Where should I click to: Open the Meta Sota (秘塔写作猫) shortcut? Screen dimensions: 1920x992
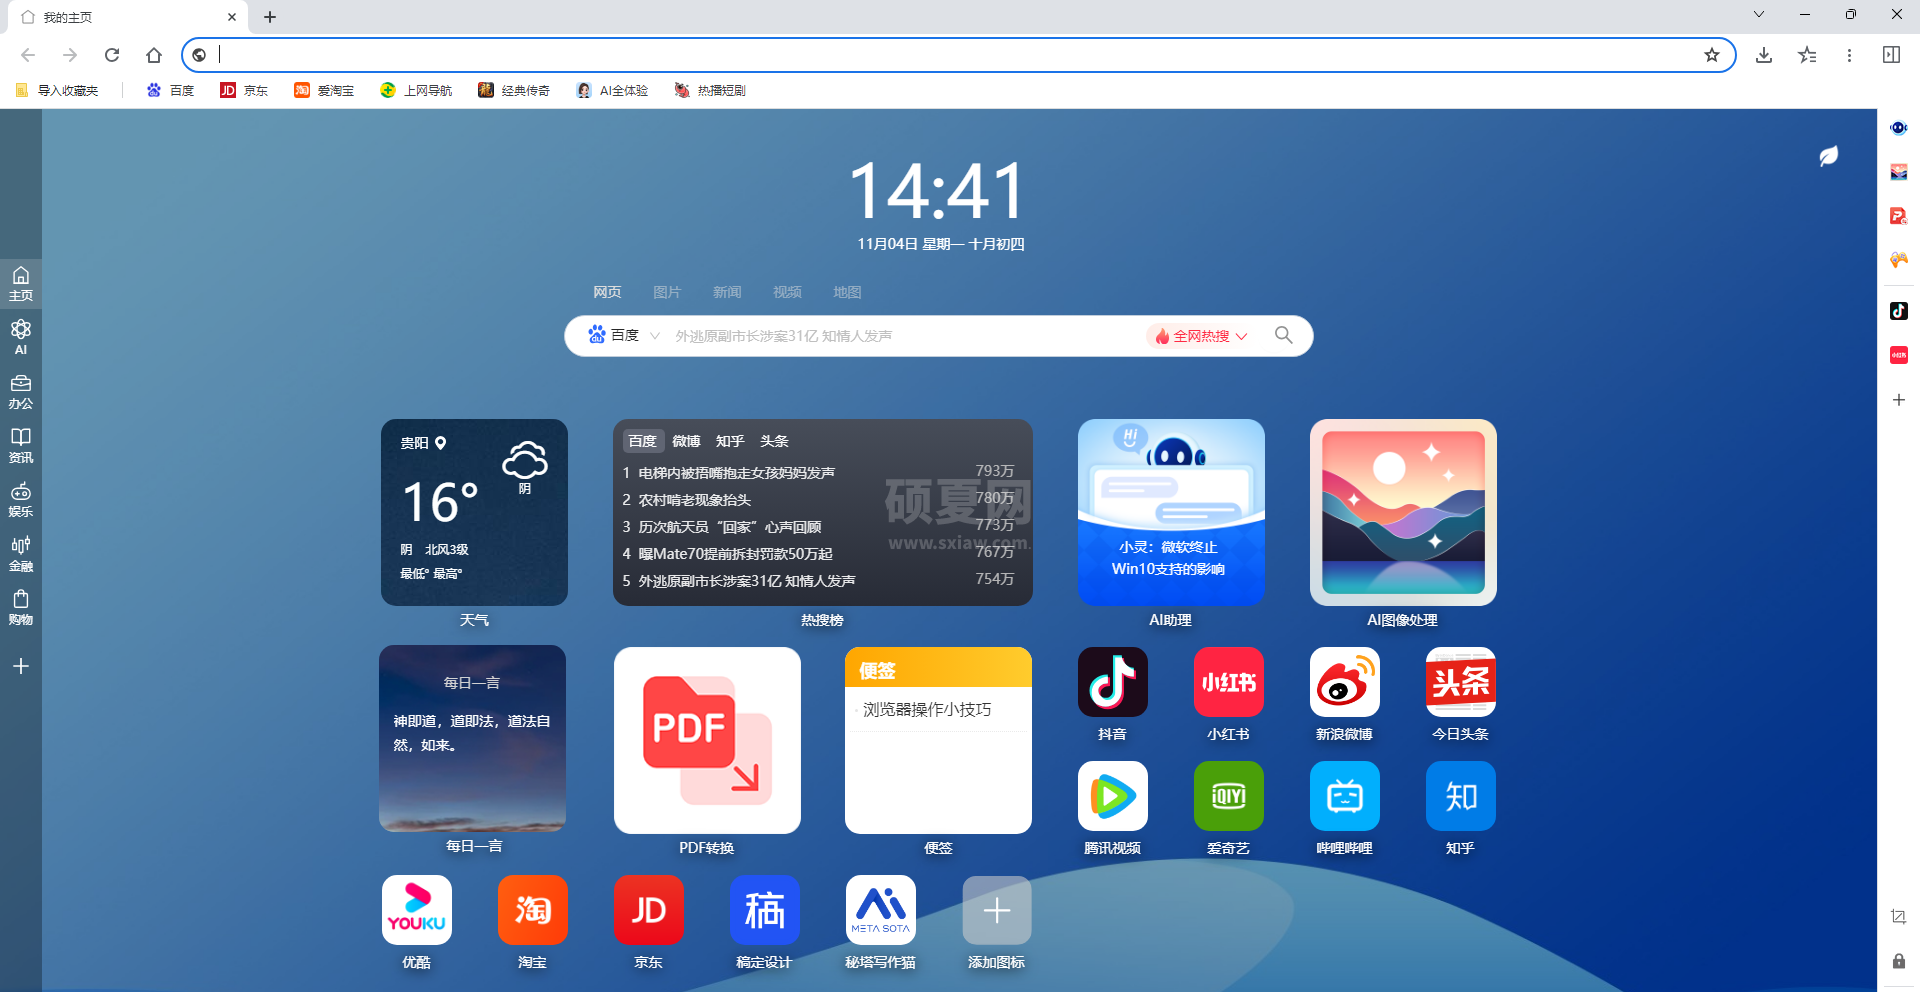tap(880, 910)
